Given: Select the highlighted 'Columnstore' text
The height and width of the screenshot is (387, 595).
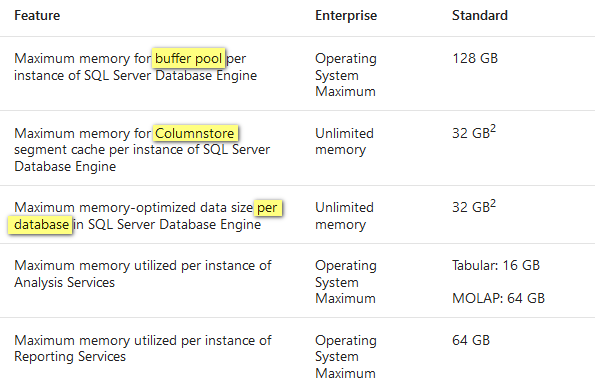Looking at the screenshot, I should tap(195, 133).
